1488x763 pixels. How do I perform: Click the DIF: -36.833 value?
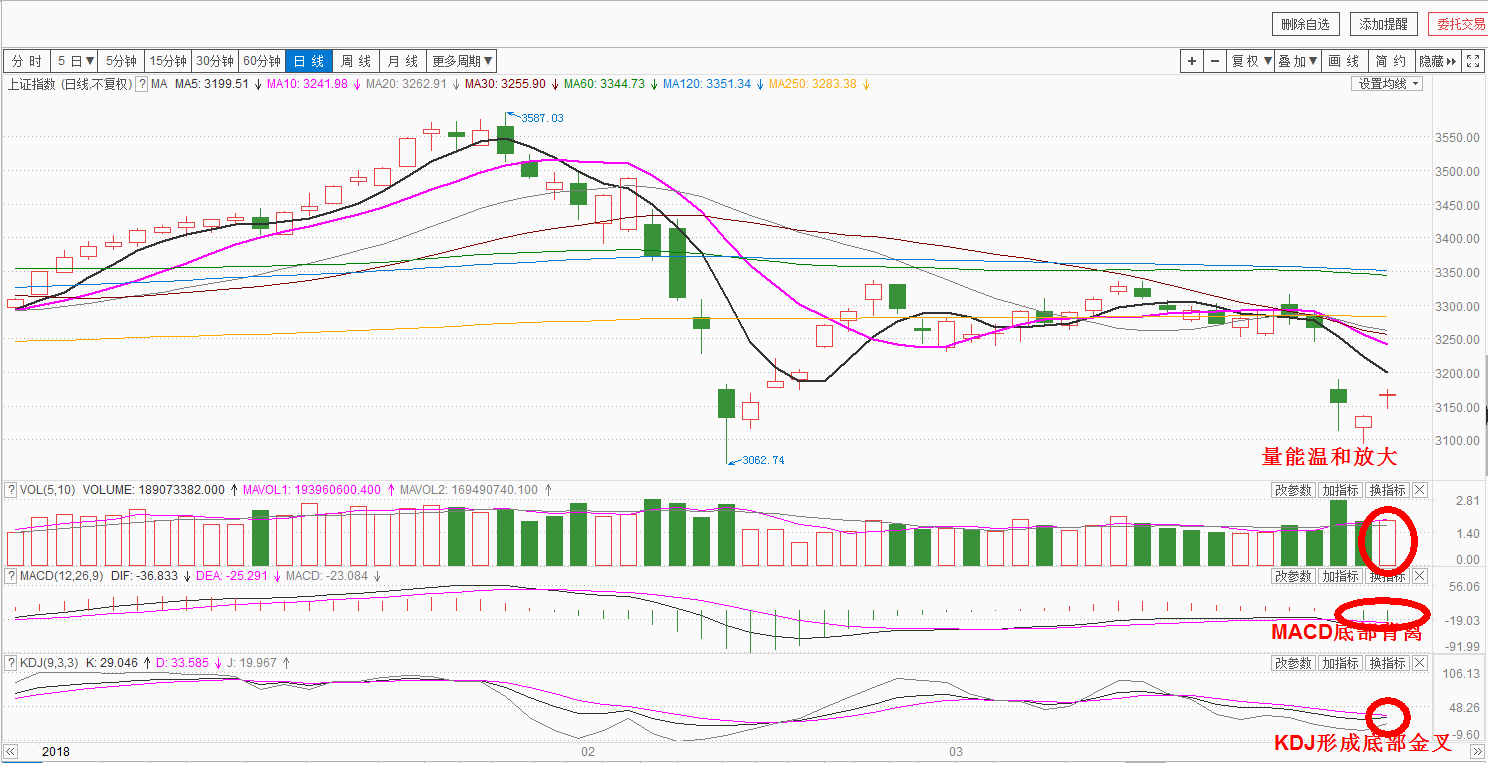[x=143, y=576]
